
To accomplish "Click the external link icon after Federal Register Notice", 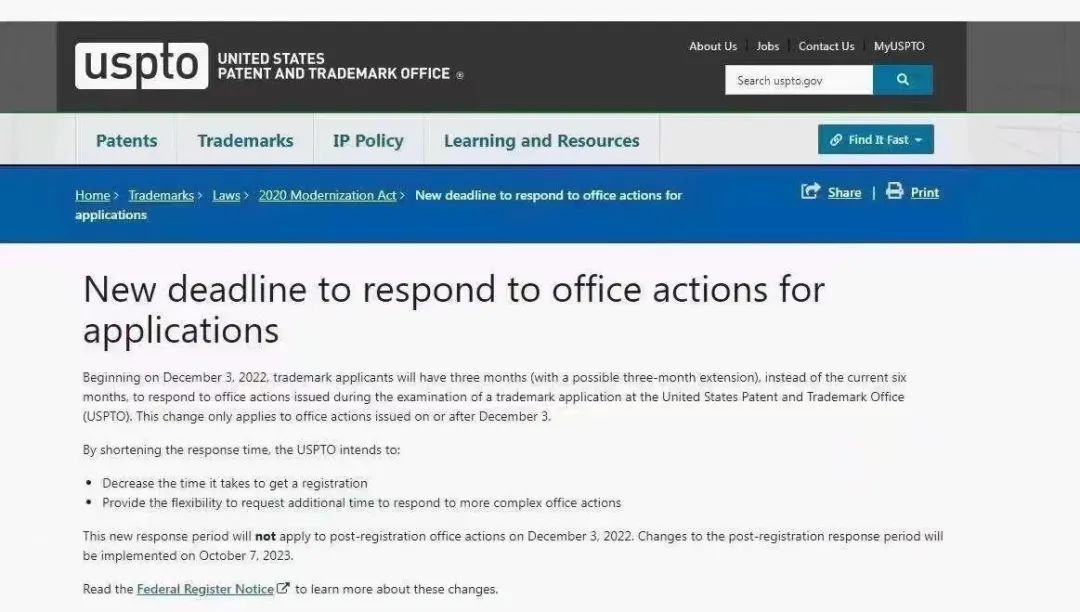I will click(x=283, y=588).
